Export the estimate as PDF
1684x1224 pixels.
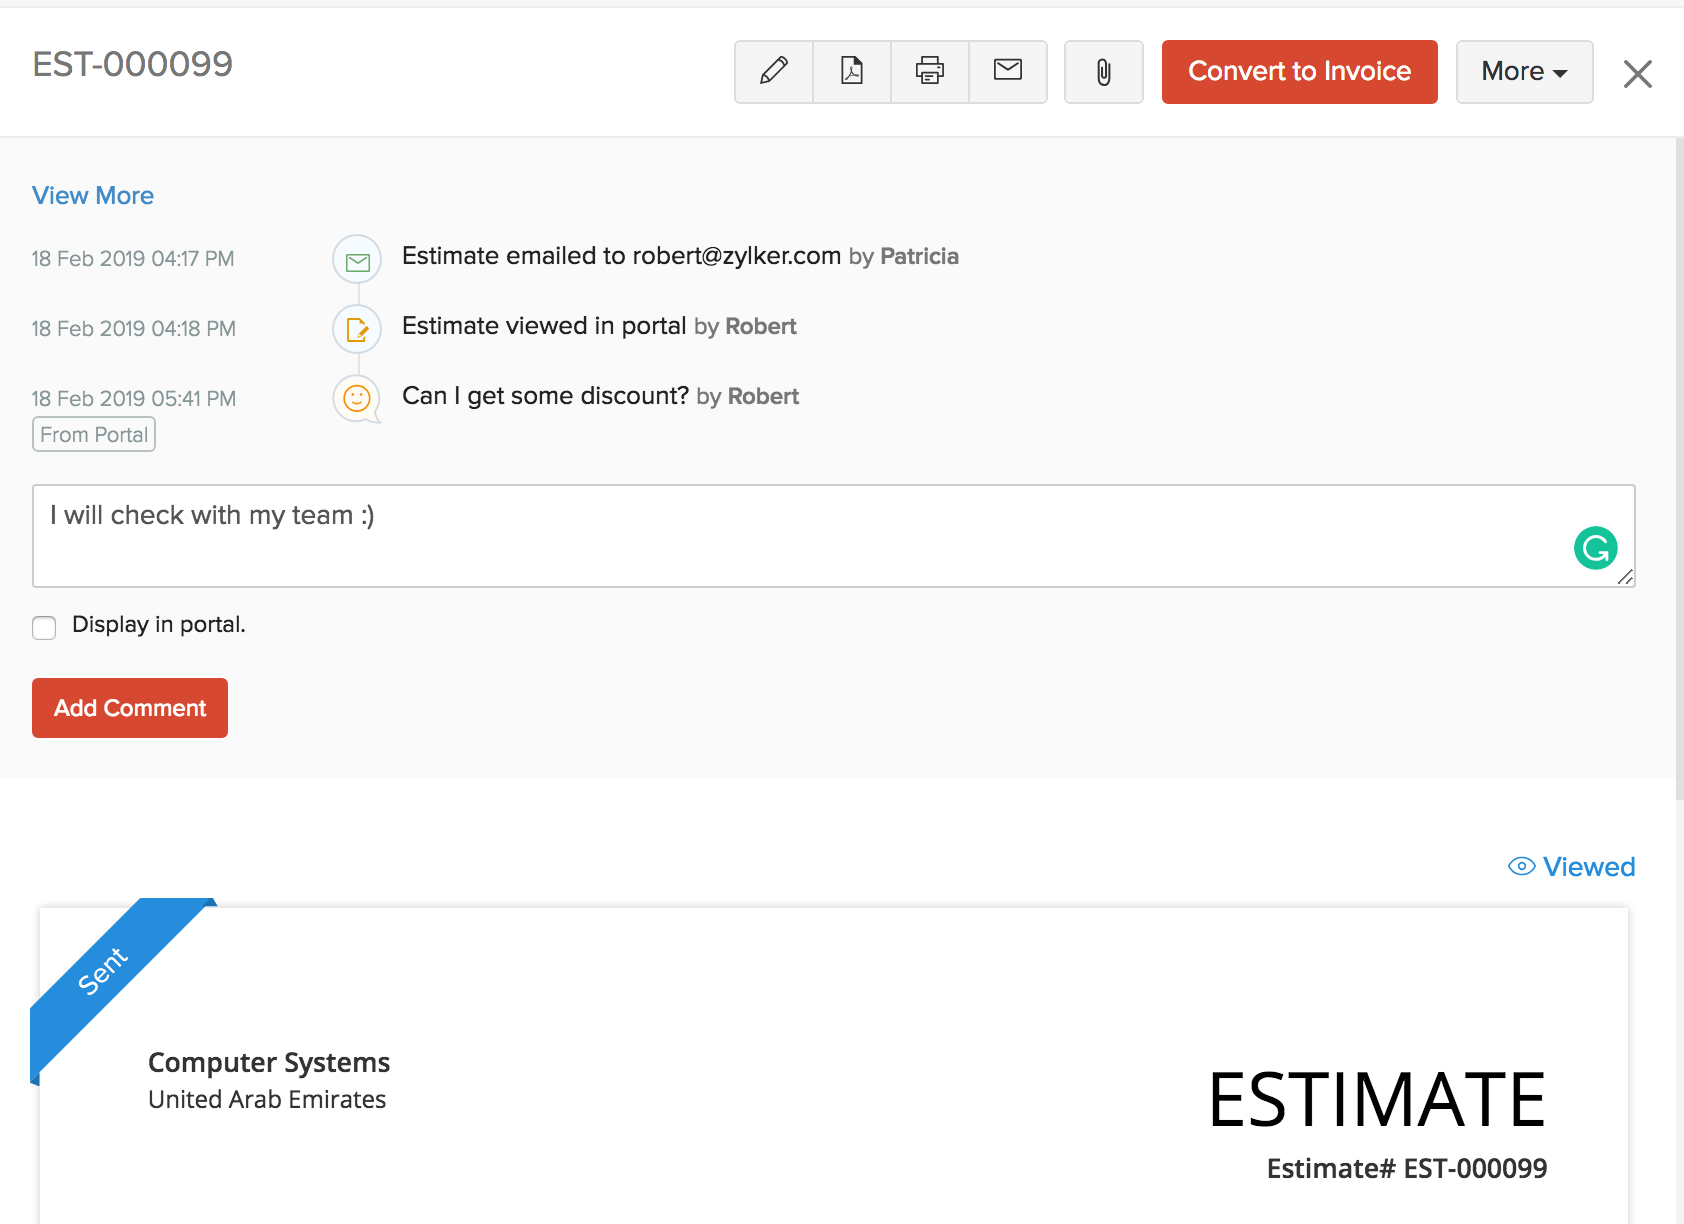click(851, 71)
